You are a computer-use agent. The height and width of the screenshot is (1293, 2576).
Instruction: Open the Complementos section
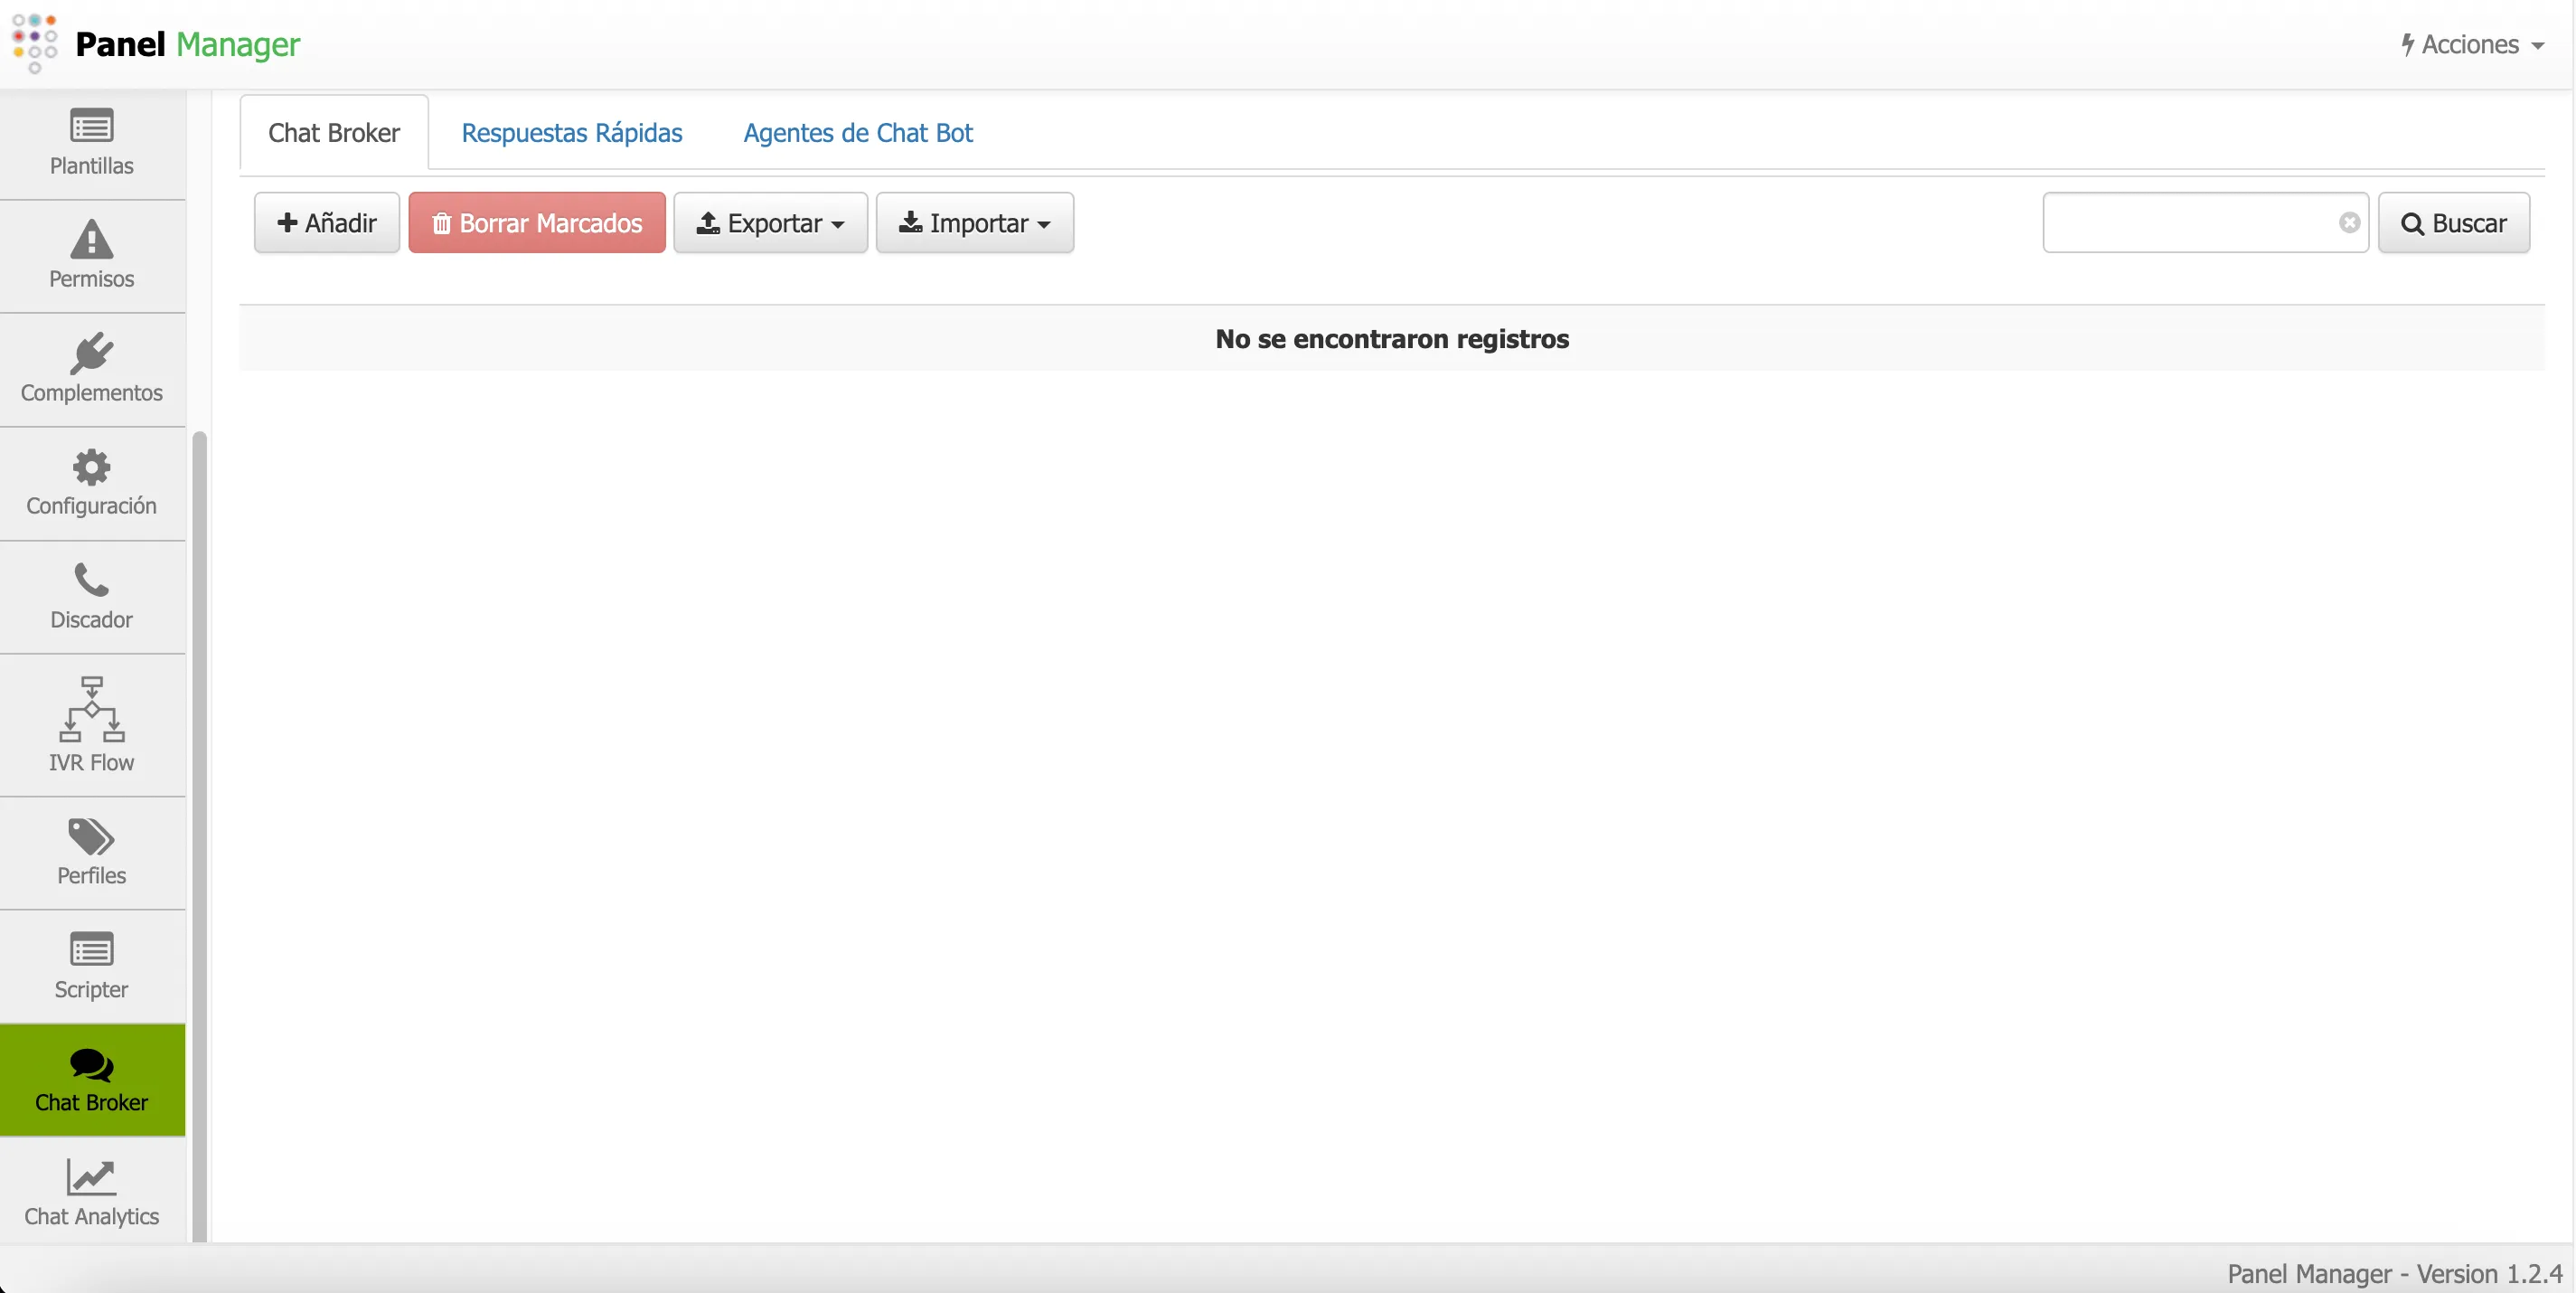click(x=91, y=370)
